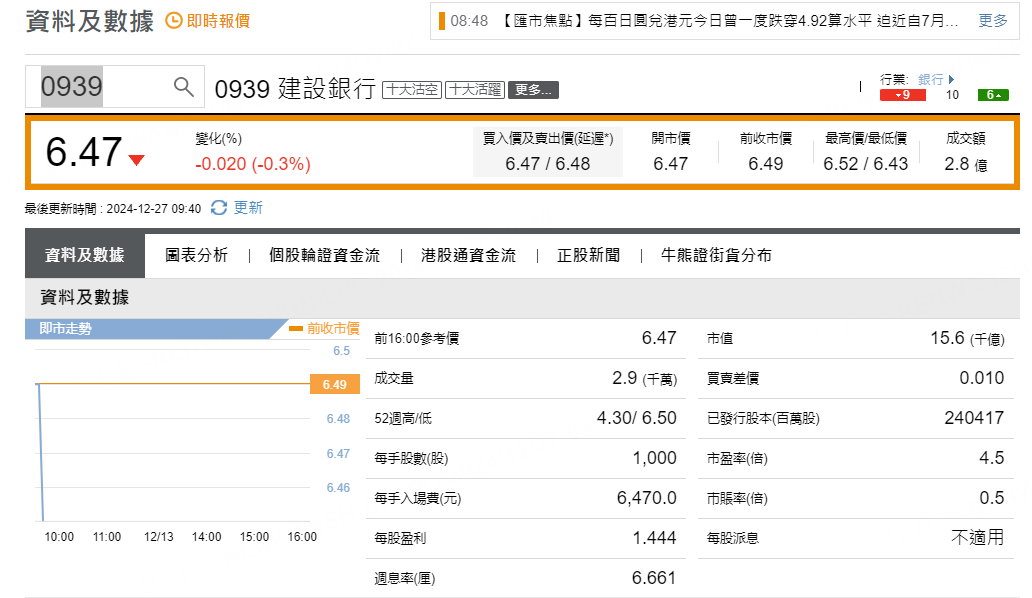
Task: Switch to the 圖表分析 tab
Action: [x=196, y=255]
